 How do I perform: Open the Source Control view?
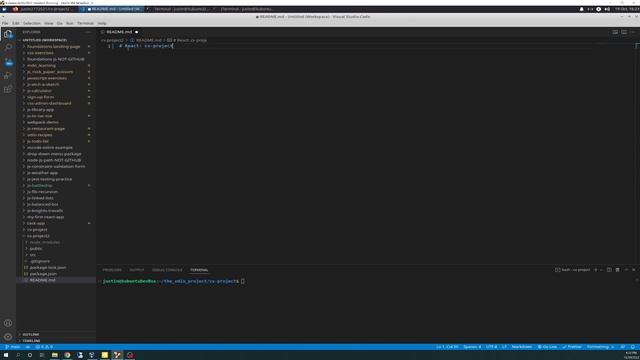point(8,62)
